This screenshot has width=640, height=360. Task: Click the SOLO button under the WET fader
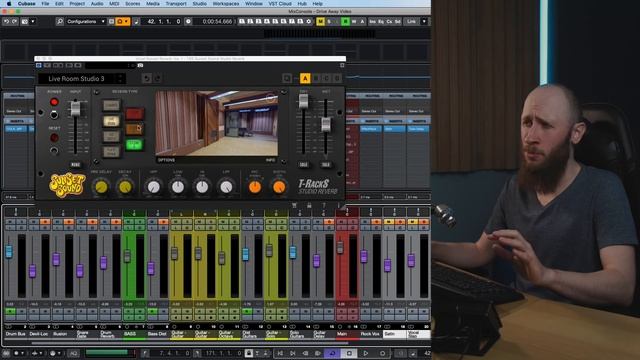(326, 165)
